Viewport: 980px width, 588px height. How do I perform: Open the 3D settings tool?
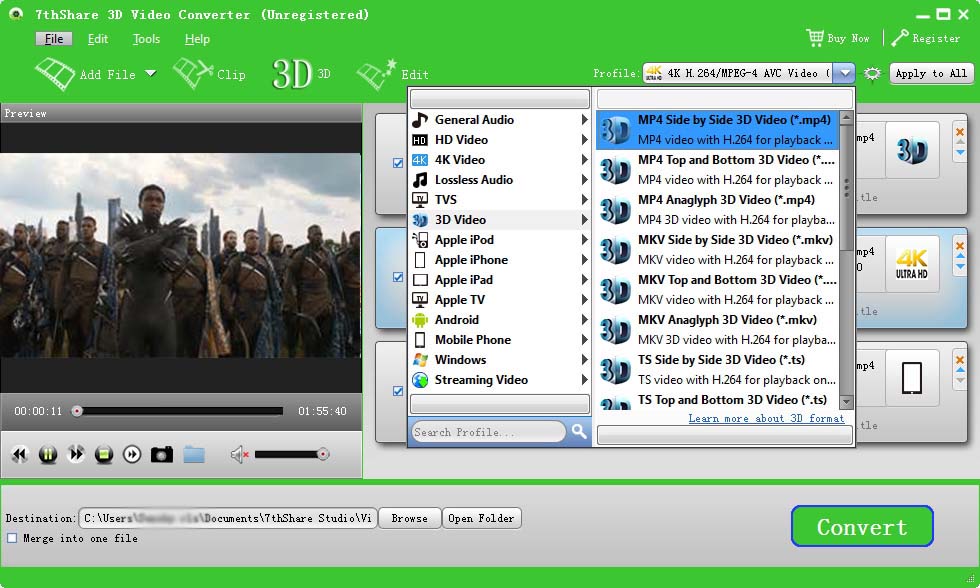(x=301, y=74)
